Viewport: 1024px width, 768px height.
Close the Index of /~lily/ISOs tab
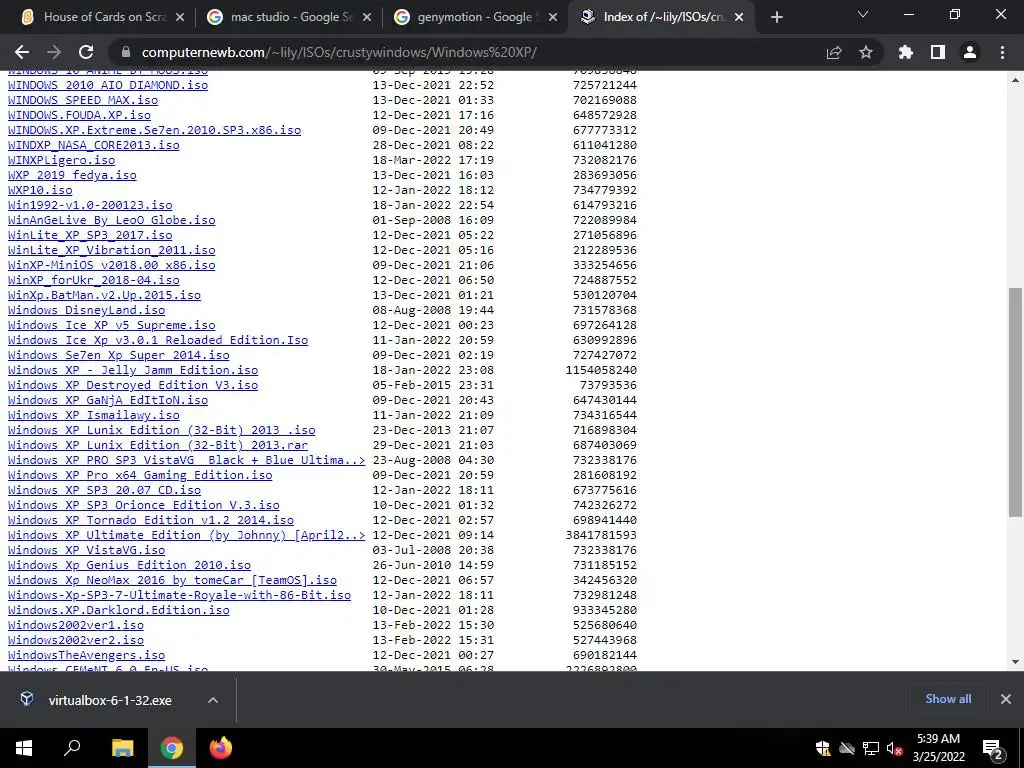(739, 17)
